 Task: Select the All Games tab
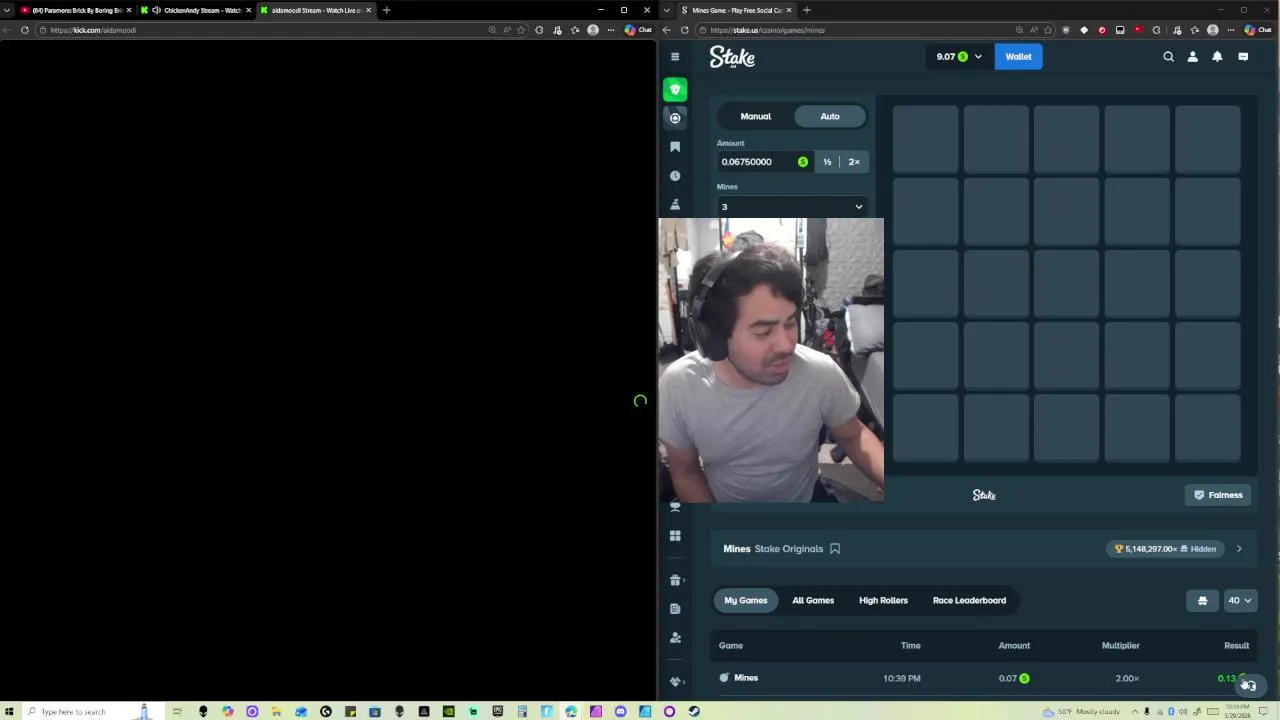tap(813, 601)
